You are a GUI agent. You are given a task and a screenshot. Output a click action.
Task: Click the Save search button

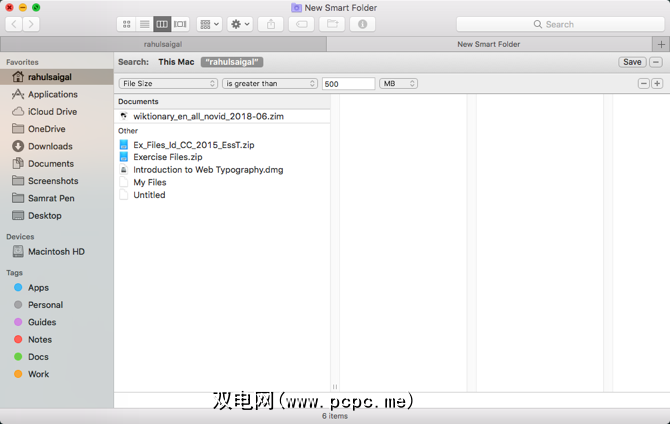point(632,62)
